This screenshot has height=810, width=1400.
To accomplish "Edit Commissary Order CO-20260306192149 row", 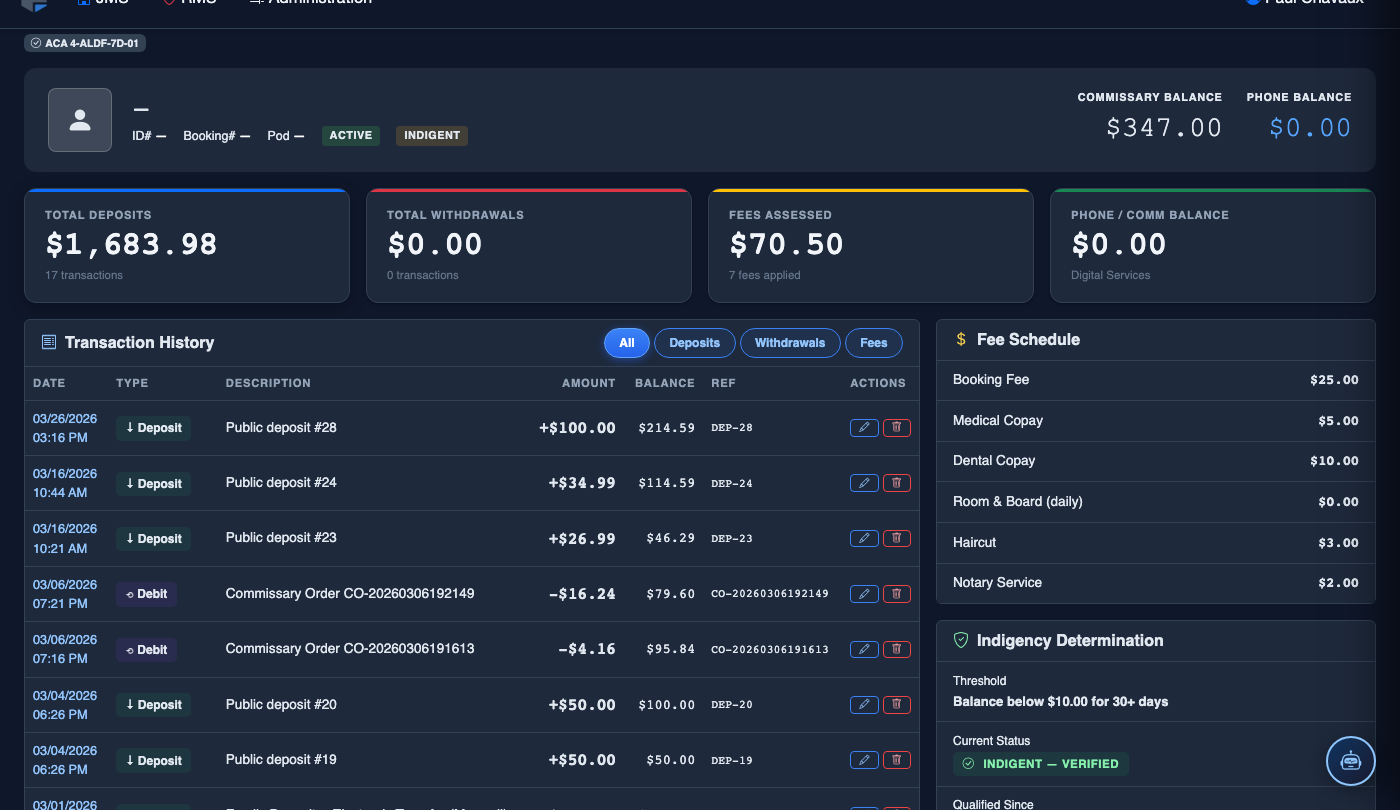I will pos(864,594).
